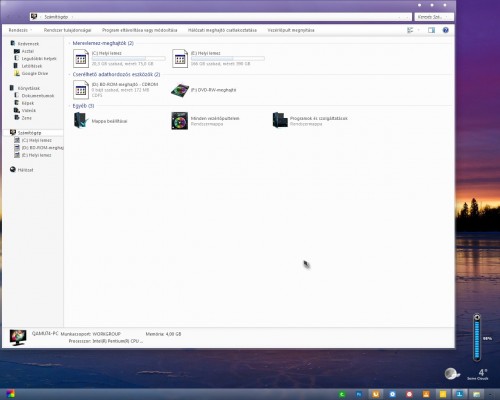The width and height of the screenshot is (500, 400).
Task: Adjust the blue volume gadget slider
Action: click(x=477, y=338)
